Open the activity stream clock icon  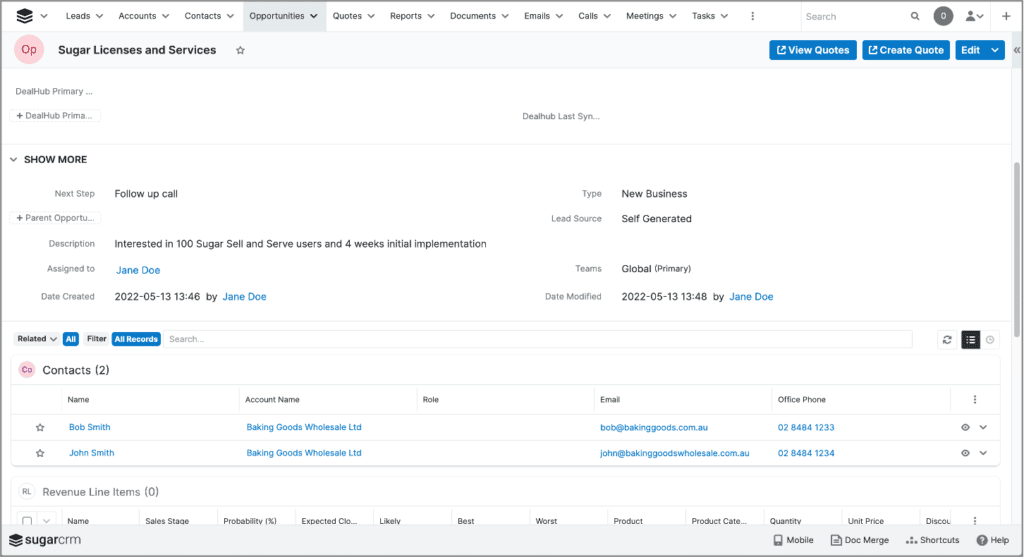(990, 340)
